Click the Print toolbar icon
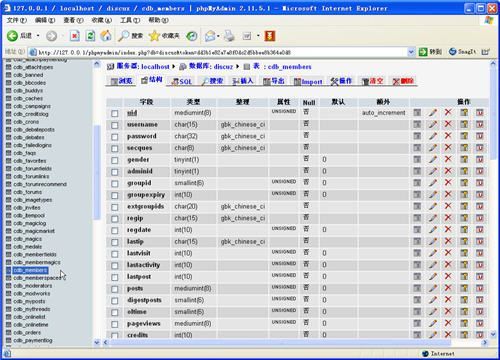Image resolution: width=500 pixels, height=360 pixels. click(229, 36)
